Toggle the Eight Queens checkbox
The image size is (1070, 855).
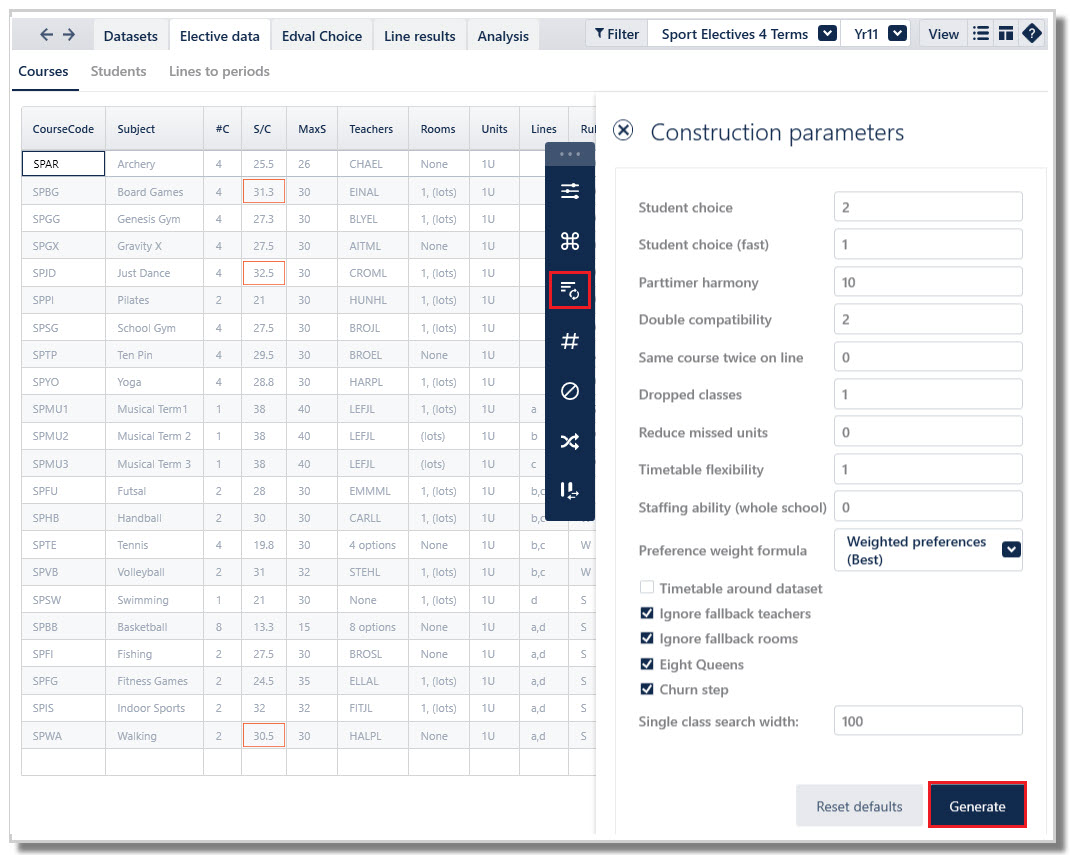click(x=647, y=663)
